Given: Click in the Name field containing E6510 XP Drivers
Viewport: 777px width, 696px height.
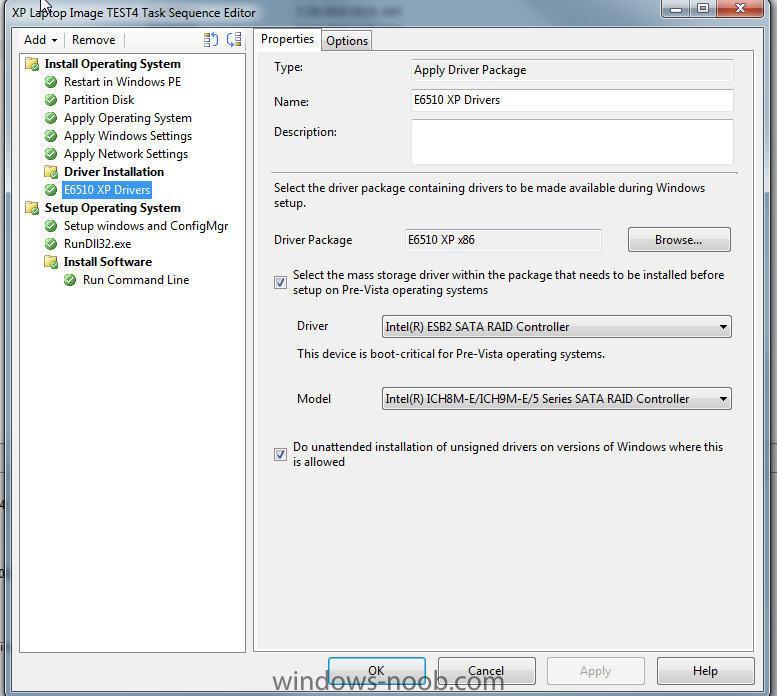Looking at the screenshot, I should [x=572, y=100].
